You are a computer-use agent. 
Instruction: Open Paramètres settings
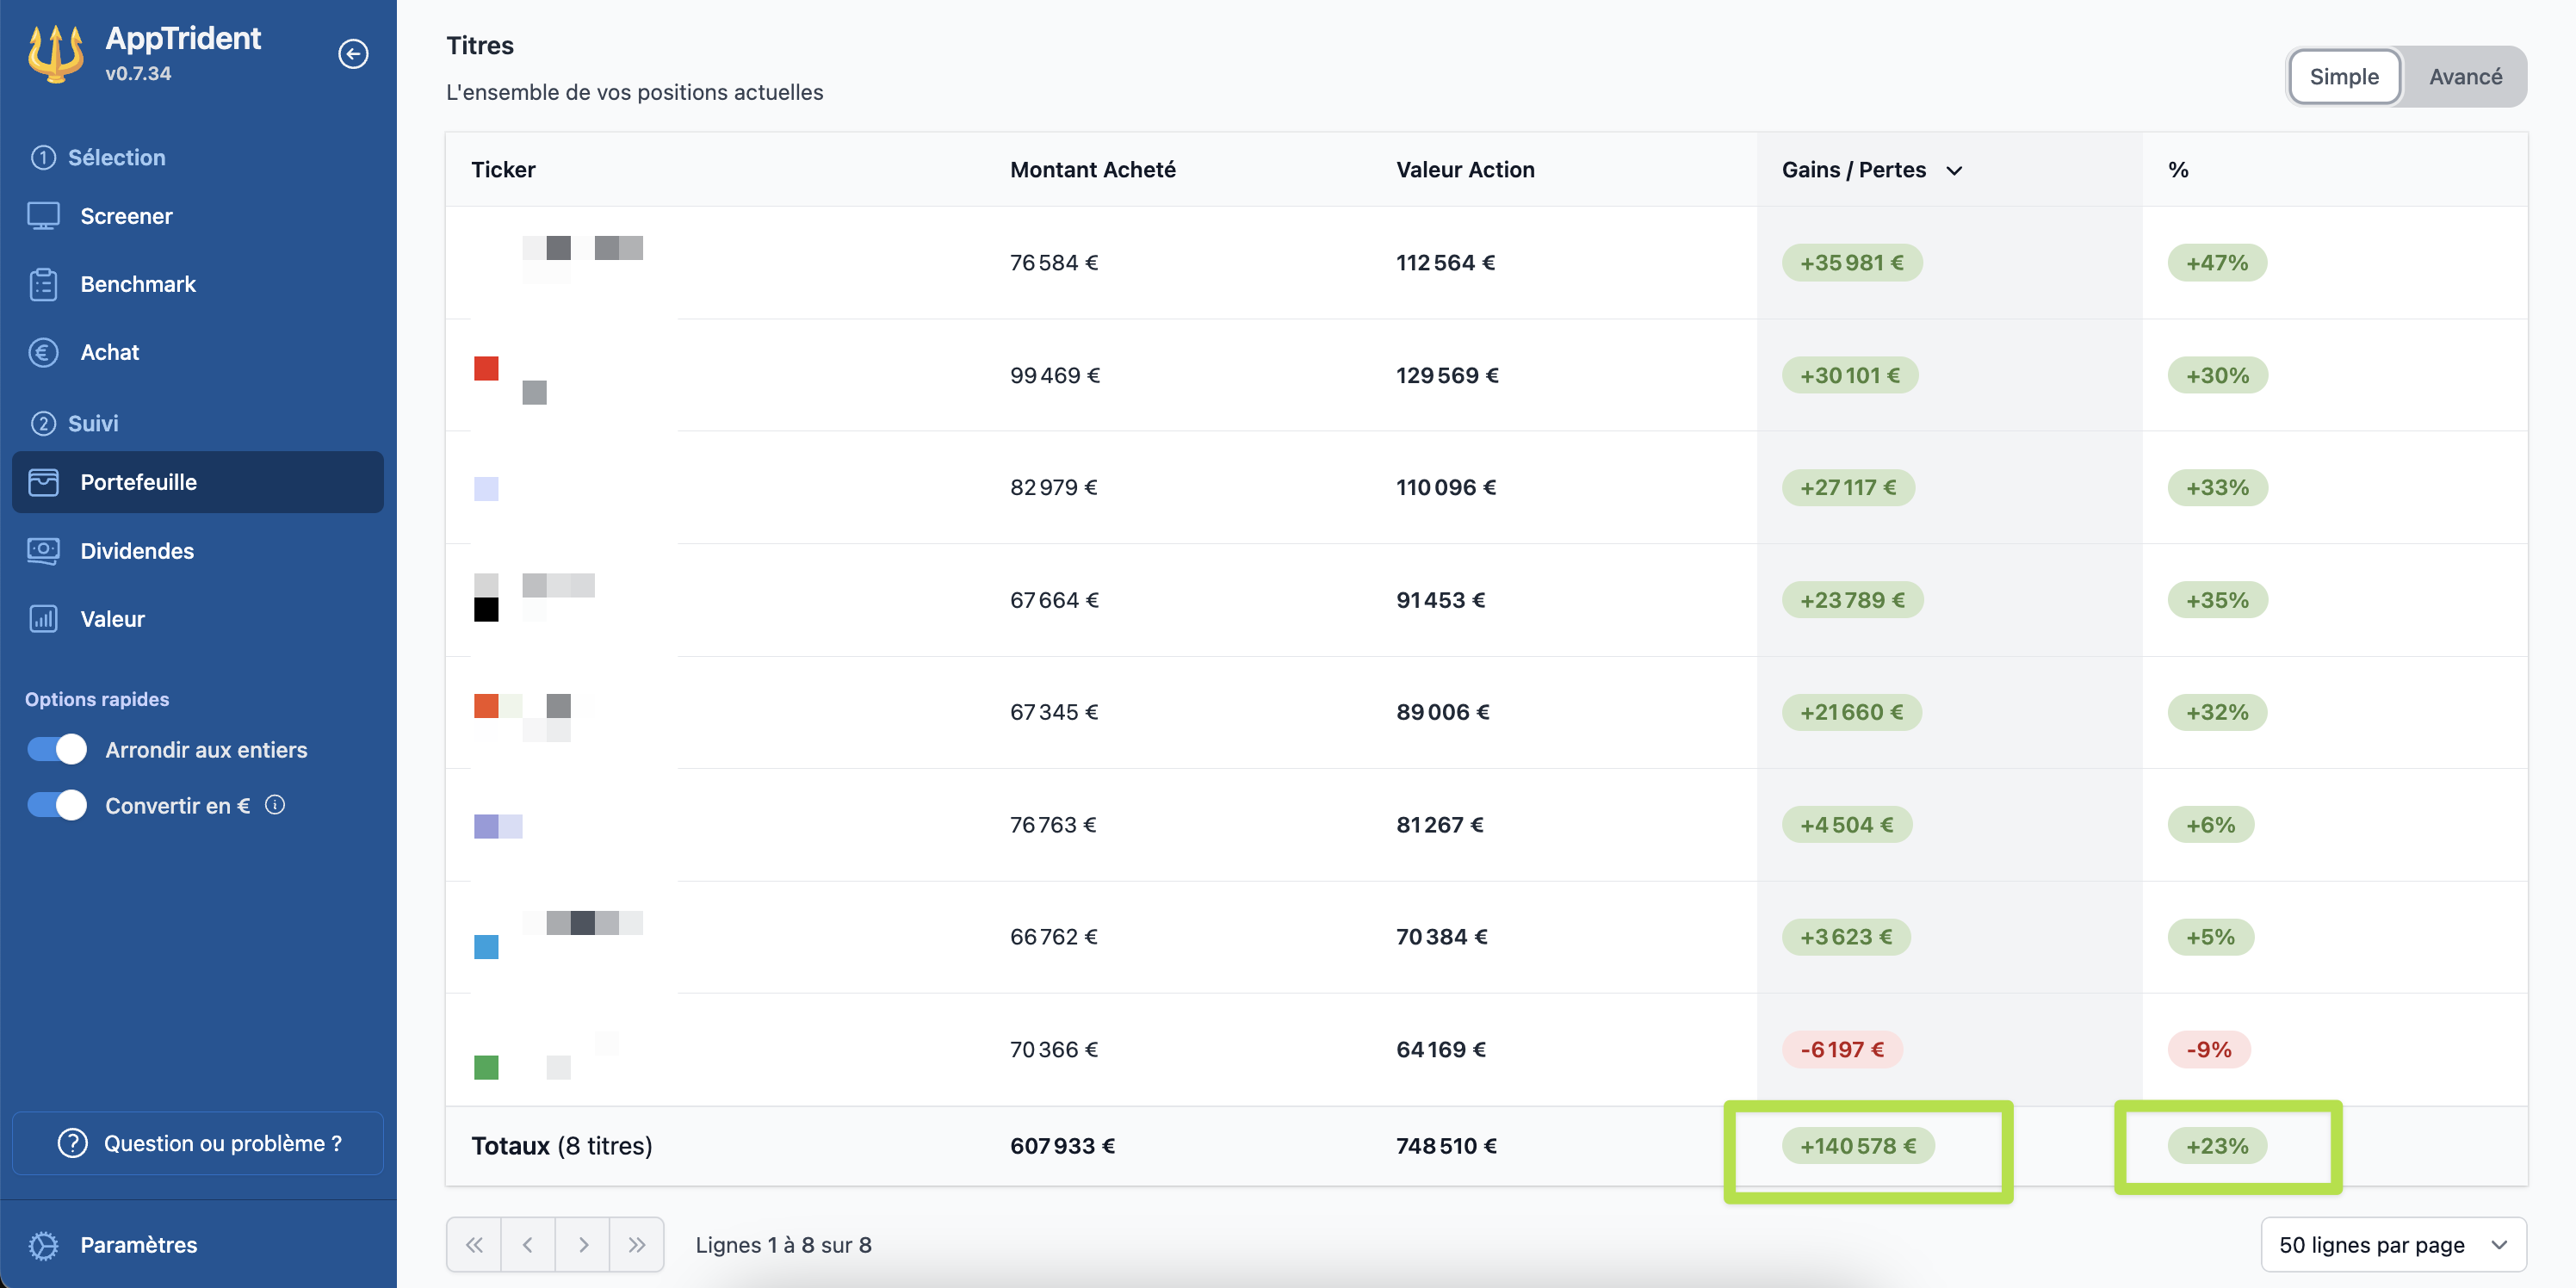coord(198,1245)
